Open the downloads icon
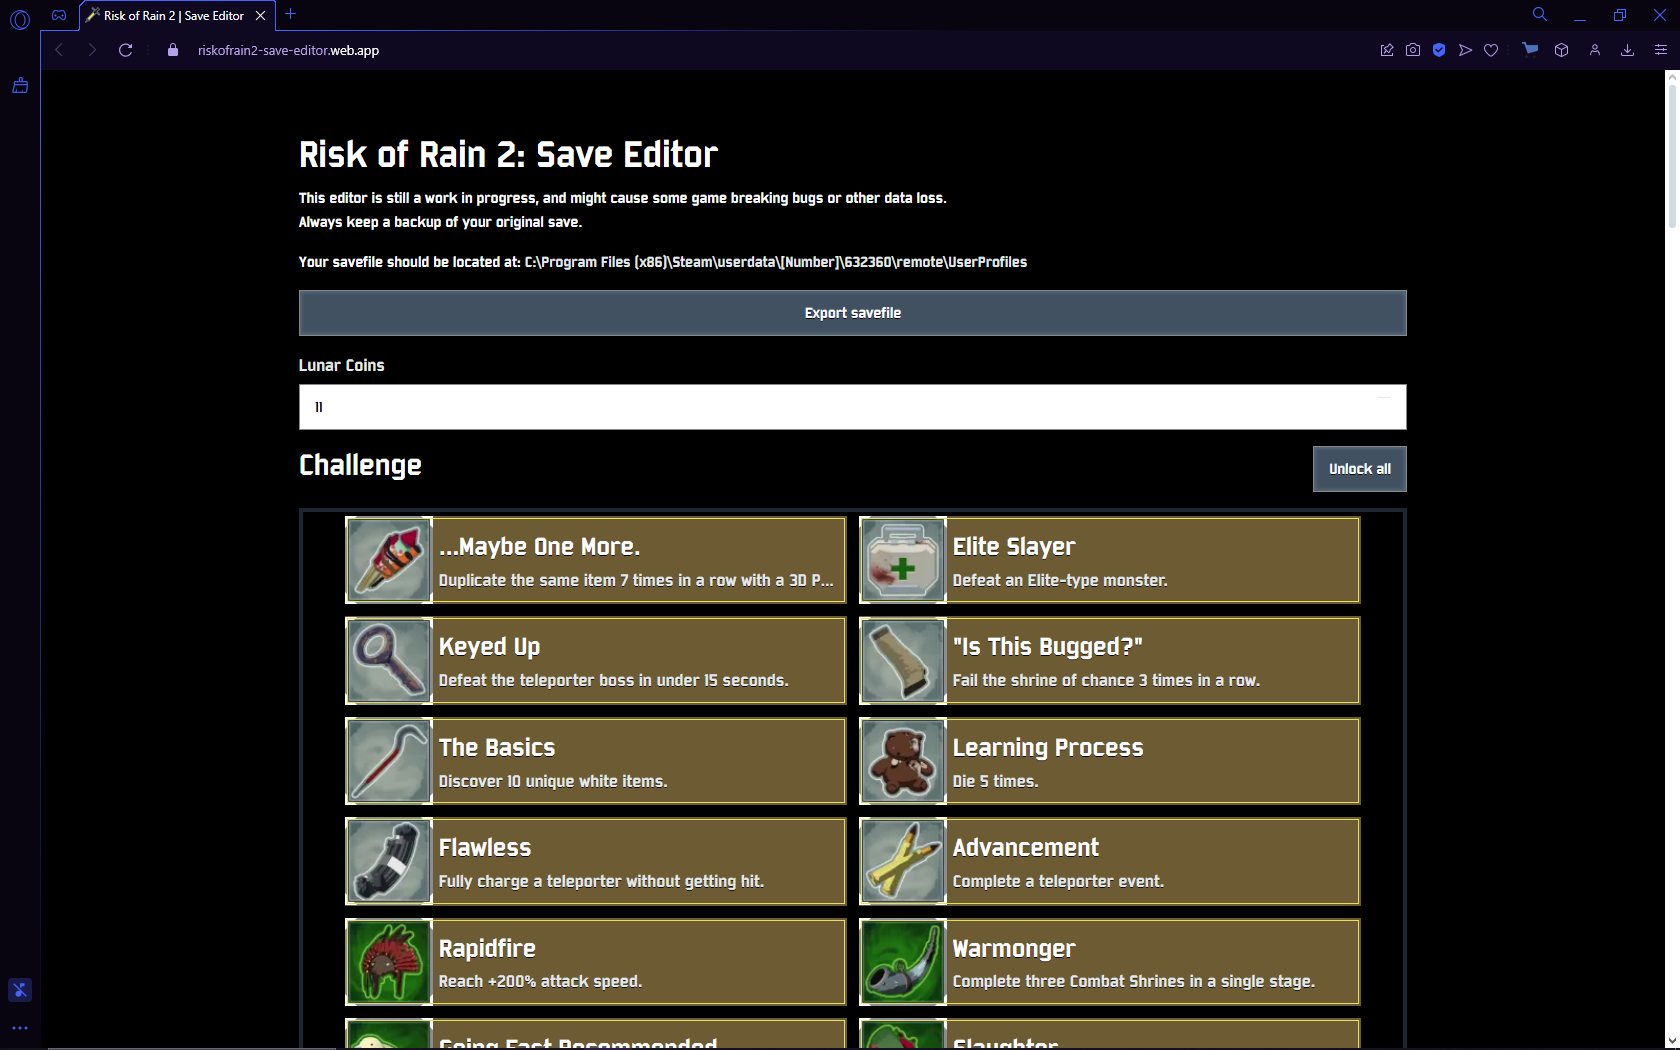Screen dimensions: 1680x1050 coord(1628,50)
